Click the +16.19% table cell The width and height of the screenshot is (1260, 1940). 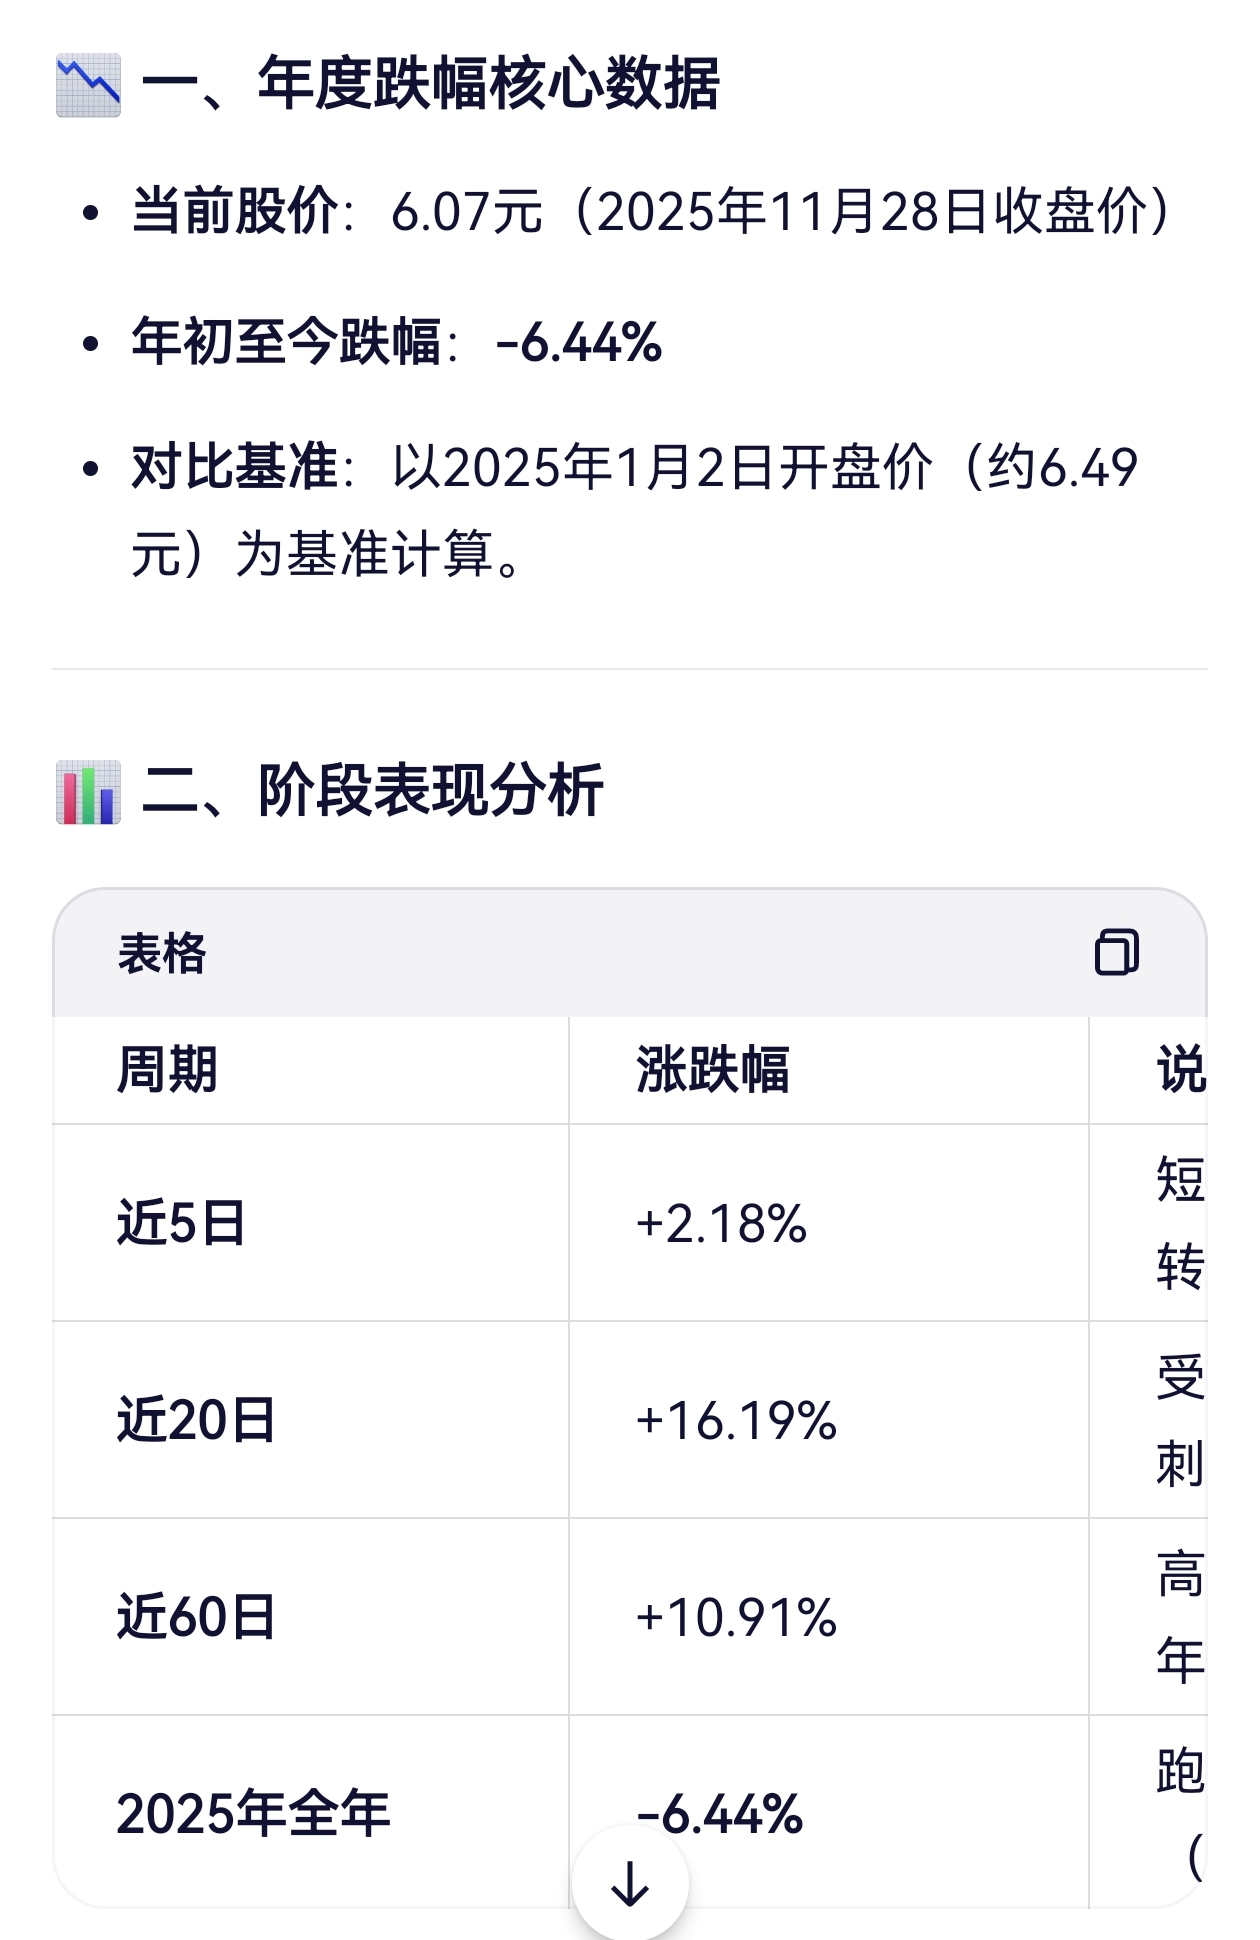coord(736,1420)
